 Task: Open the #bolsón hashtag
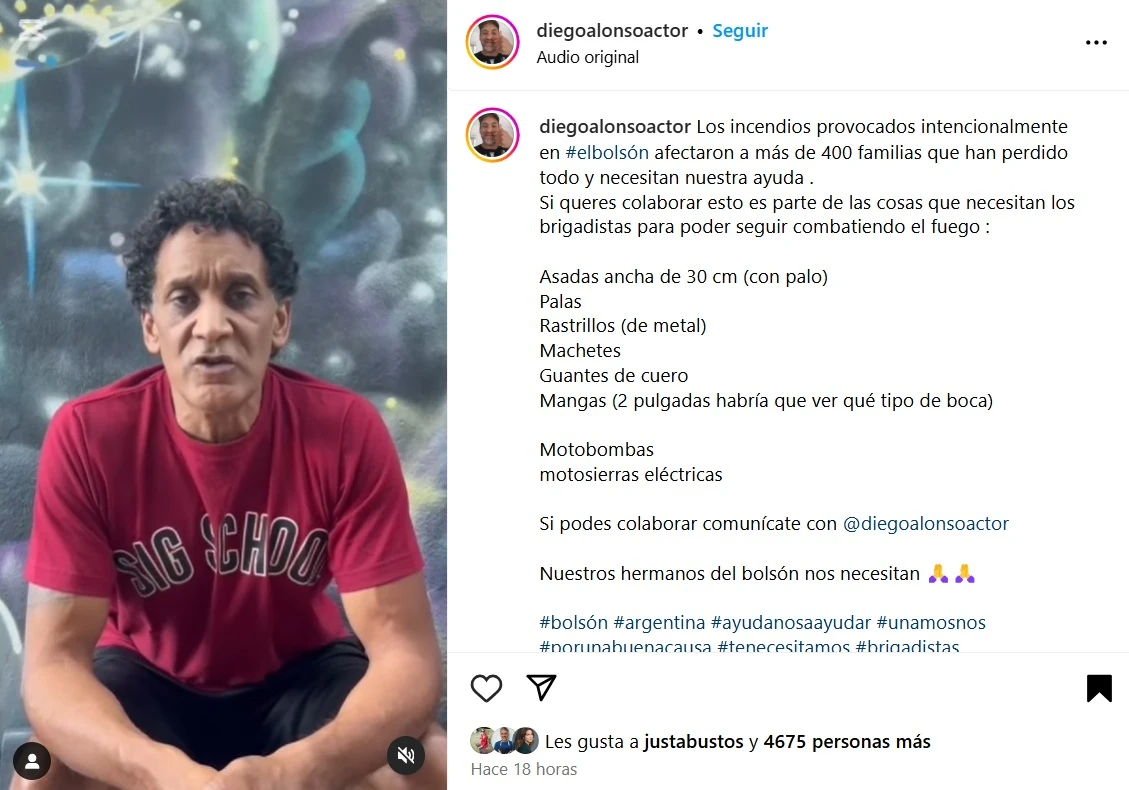(x=573, y=622)
